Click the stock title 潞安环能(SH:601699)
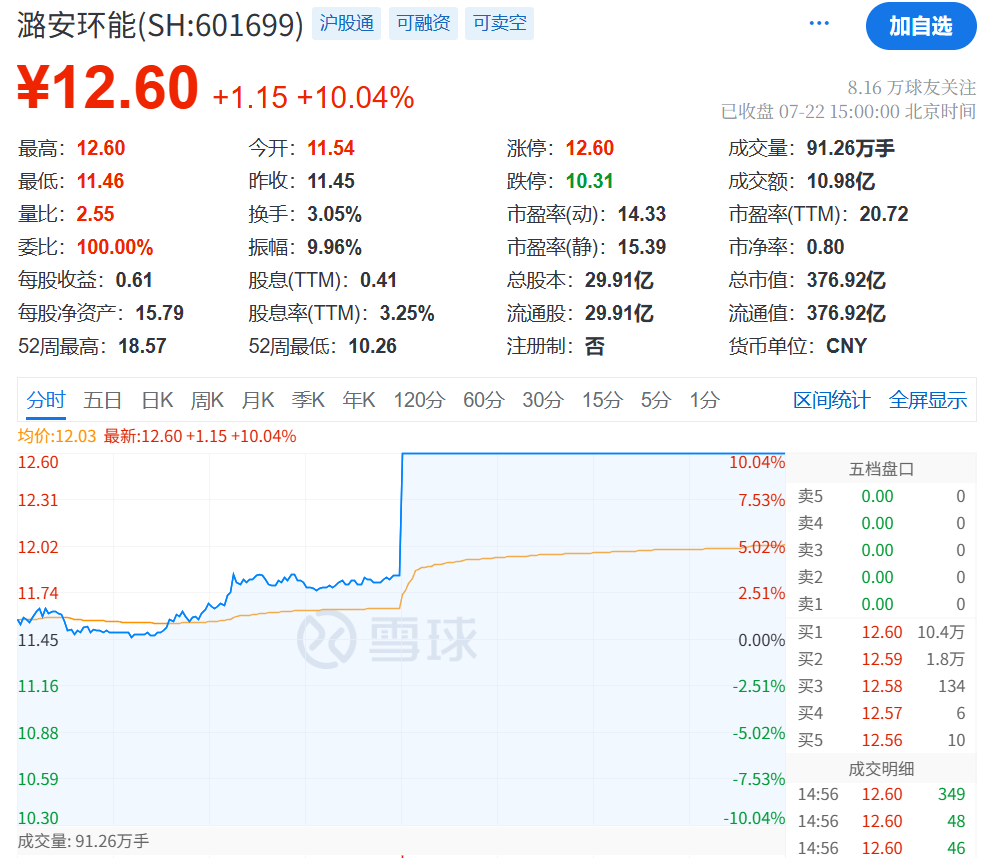1005x858 pixels. [x=160, y=26]
